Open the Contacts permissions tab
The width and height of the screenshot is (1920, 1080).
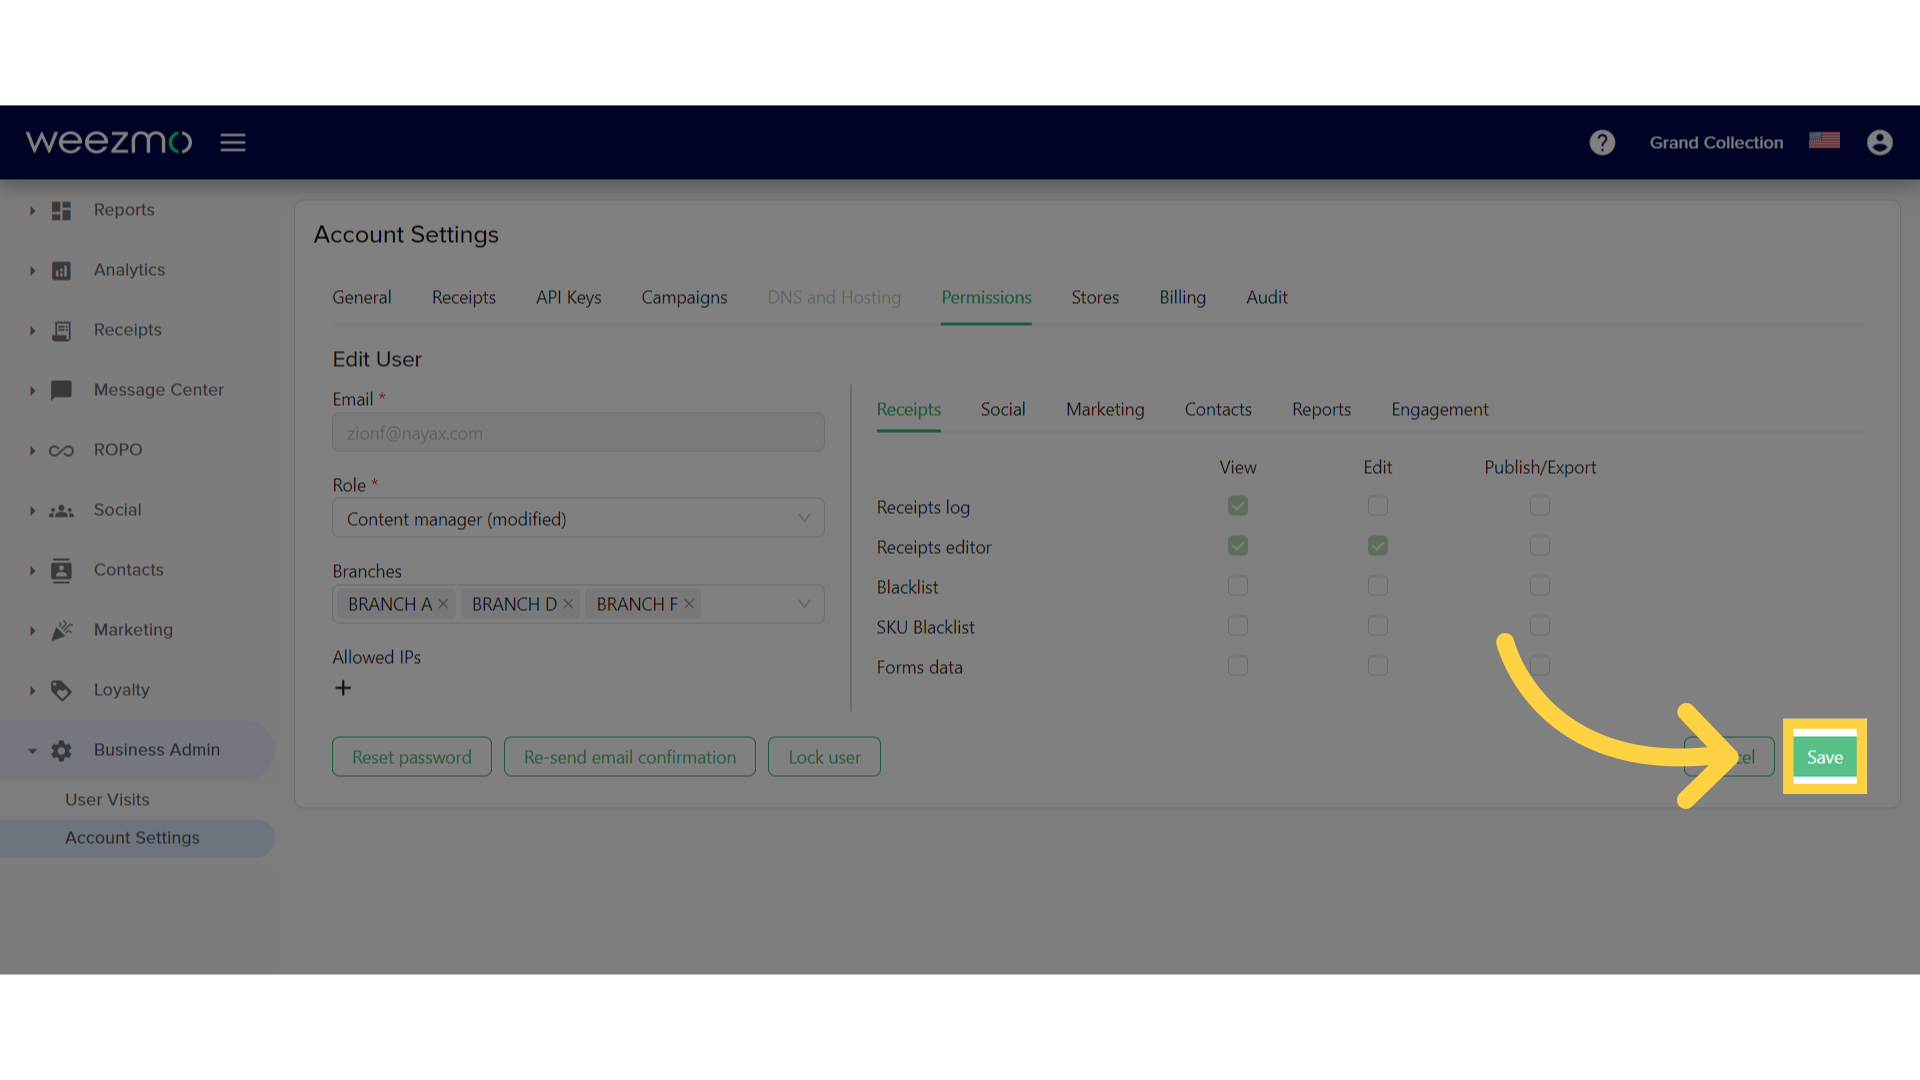1218,410
